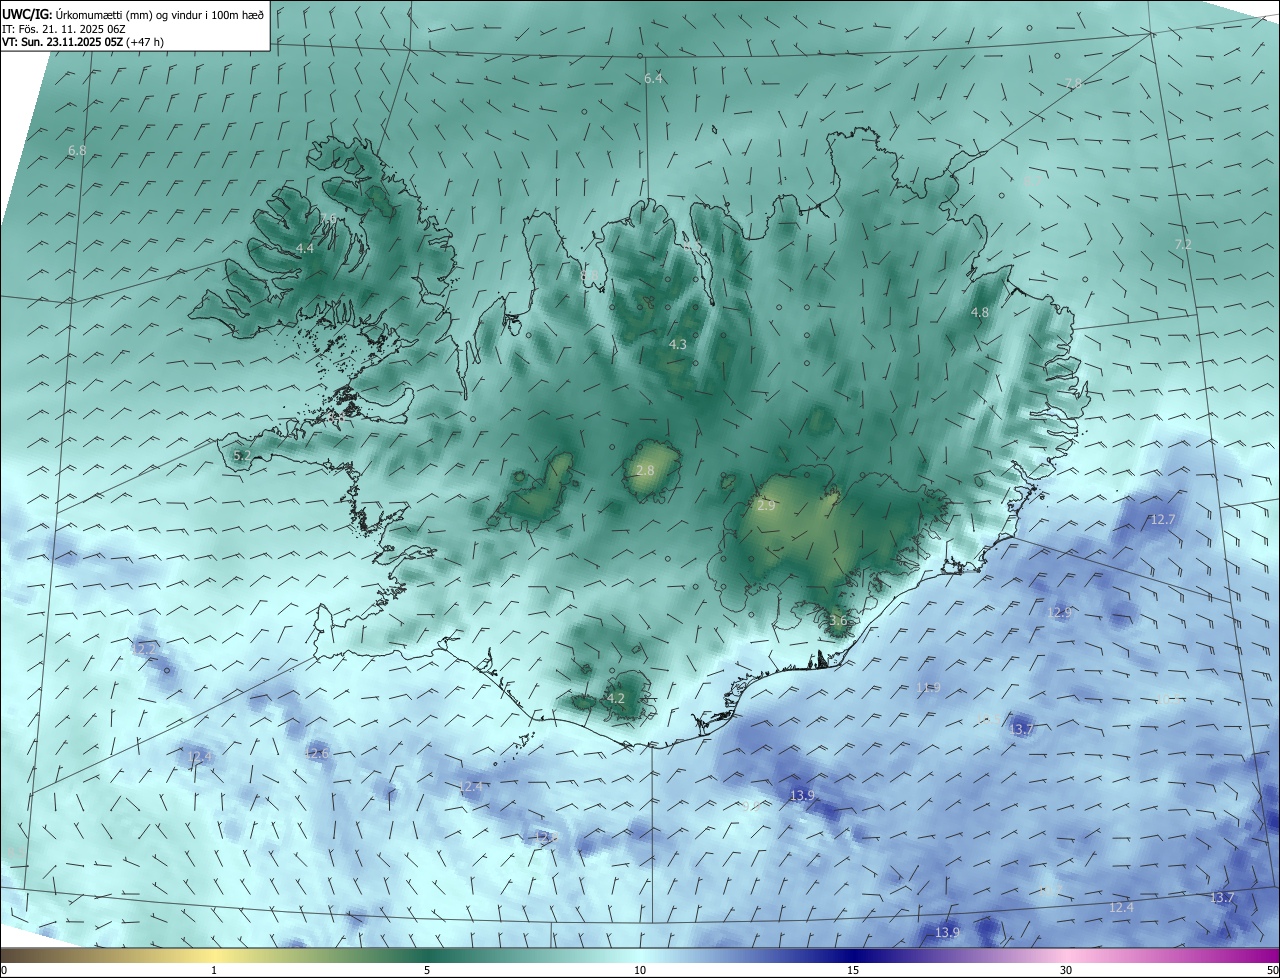The width and height of the screenshot is (1280, 978).
Task: Click the 0 tick on the color scale
Action: [4, 970]
